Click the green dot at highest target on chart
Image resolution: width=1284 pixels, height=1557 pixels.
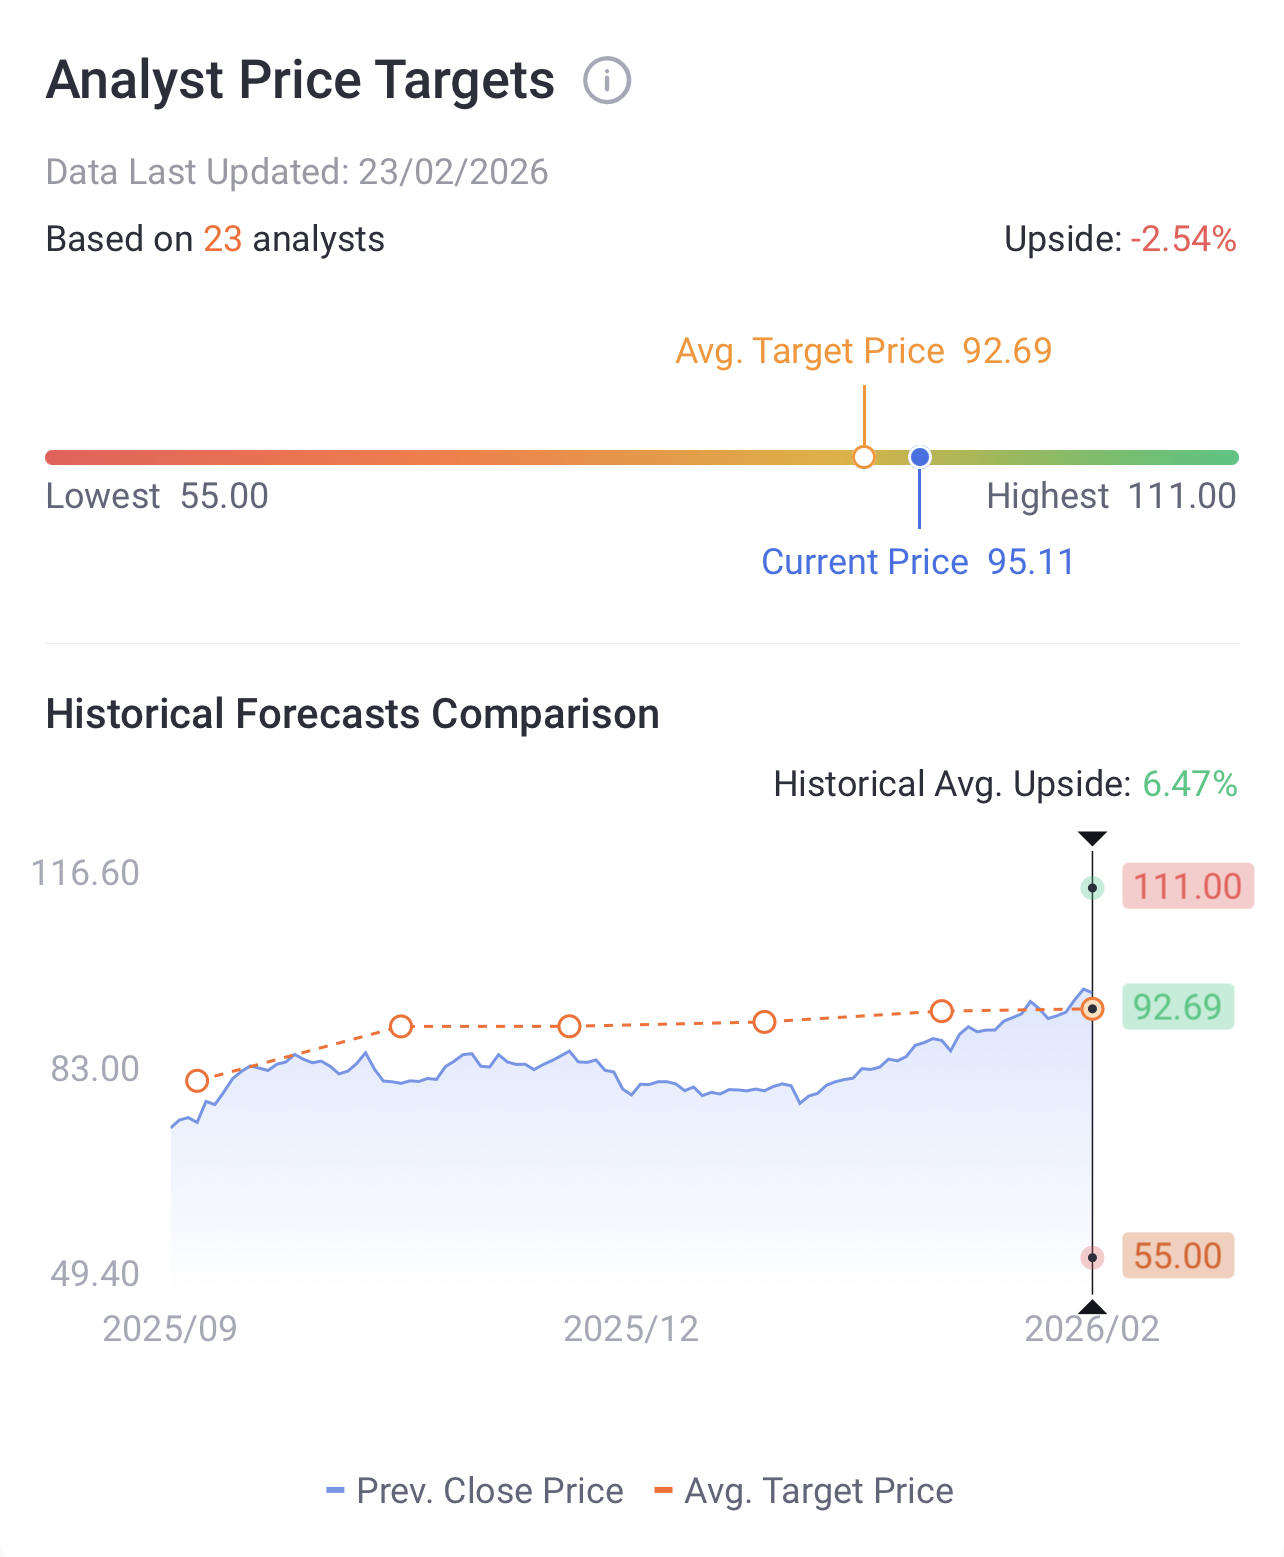point(1092,888)
